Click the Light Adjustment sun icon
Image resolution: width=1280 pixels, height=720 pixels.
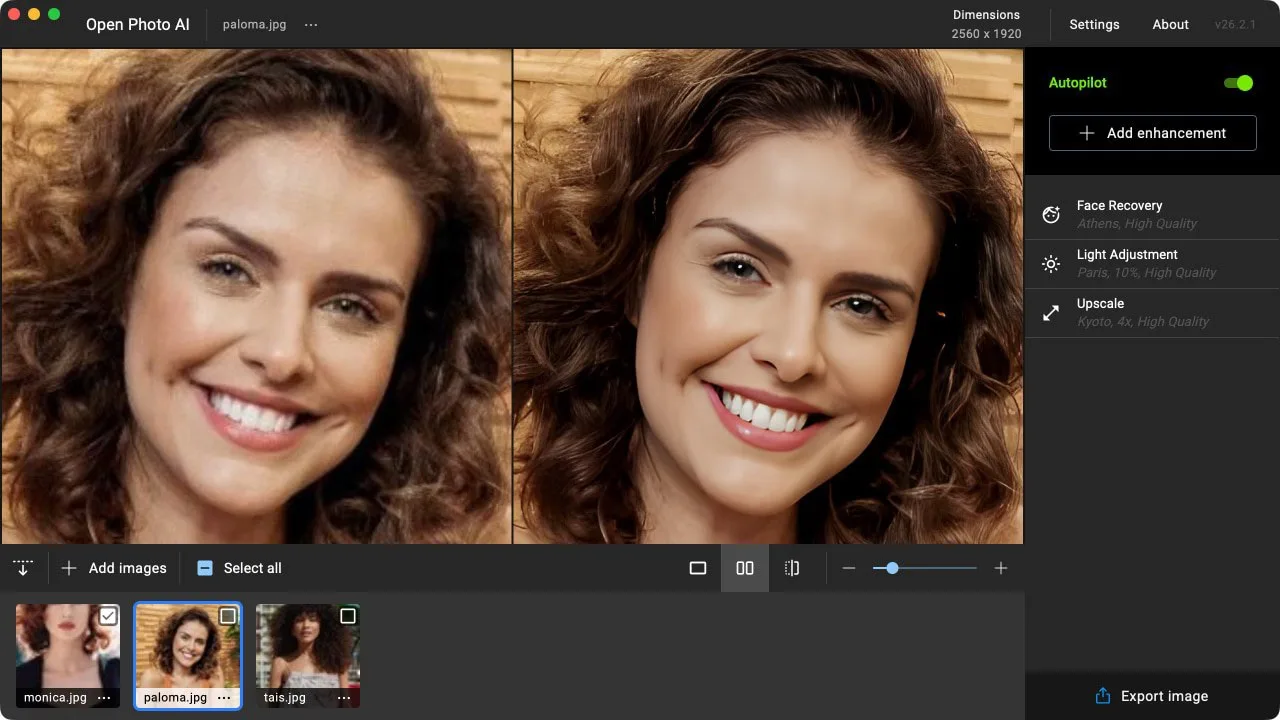coord(1051,264)
